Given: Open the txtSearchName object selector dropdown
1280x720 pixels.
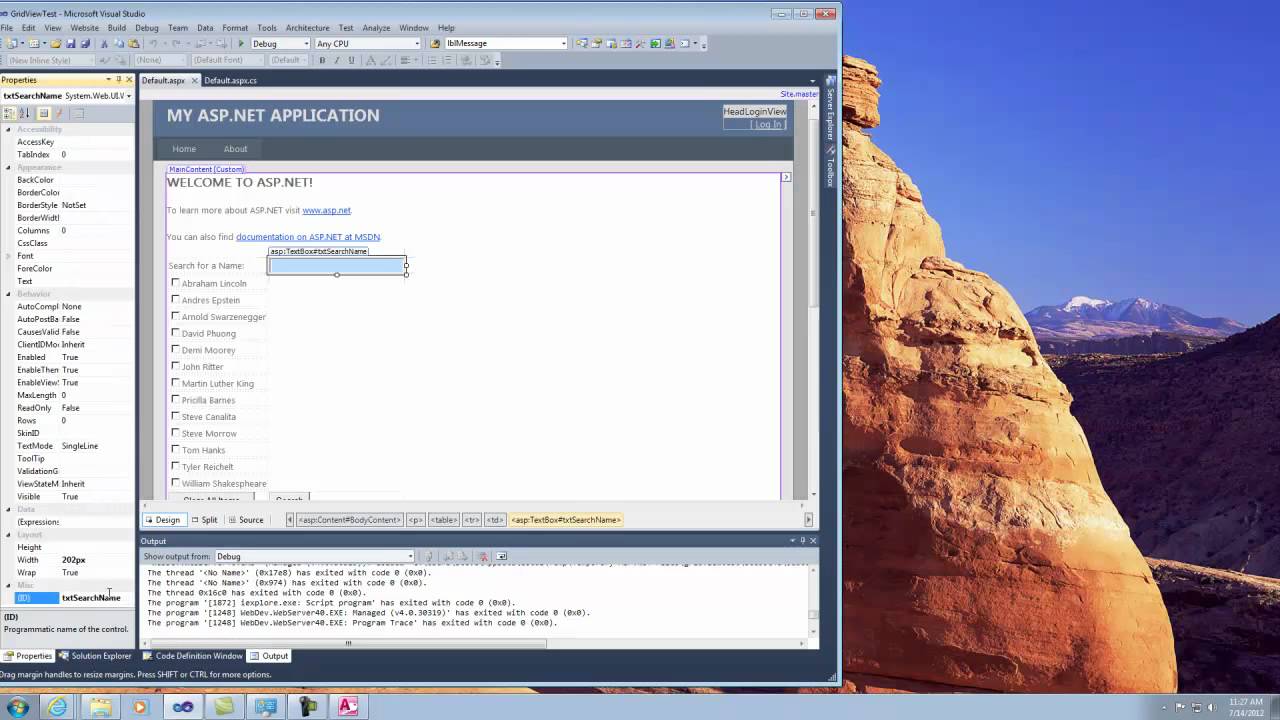Looking at the screenshot, I should click(129, 96).
